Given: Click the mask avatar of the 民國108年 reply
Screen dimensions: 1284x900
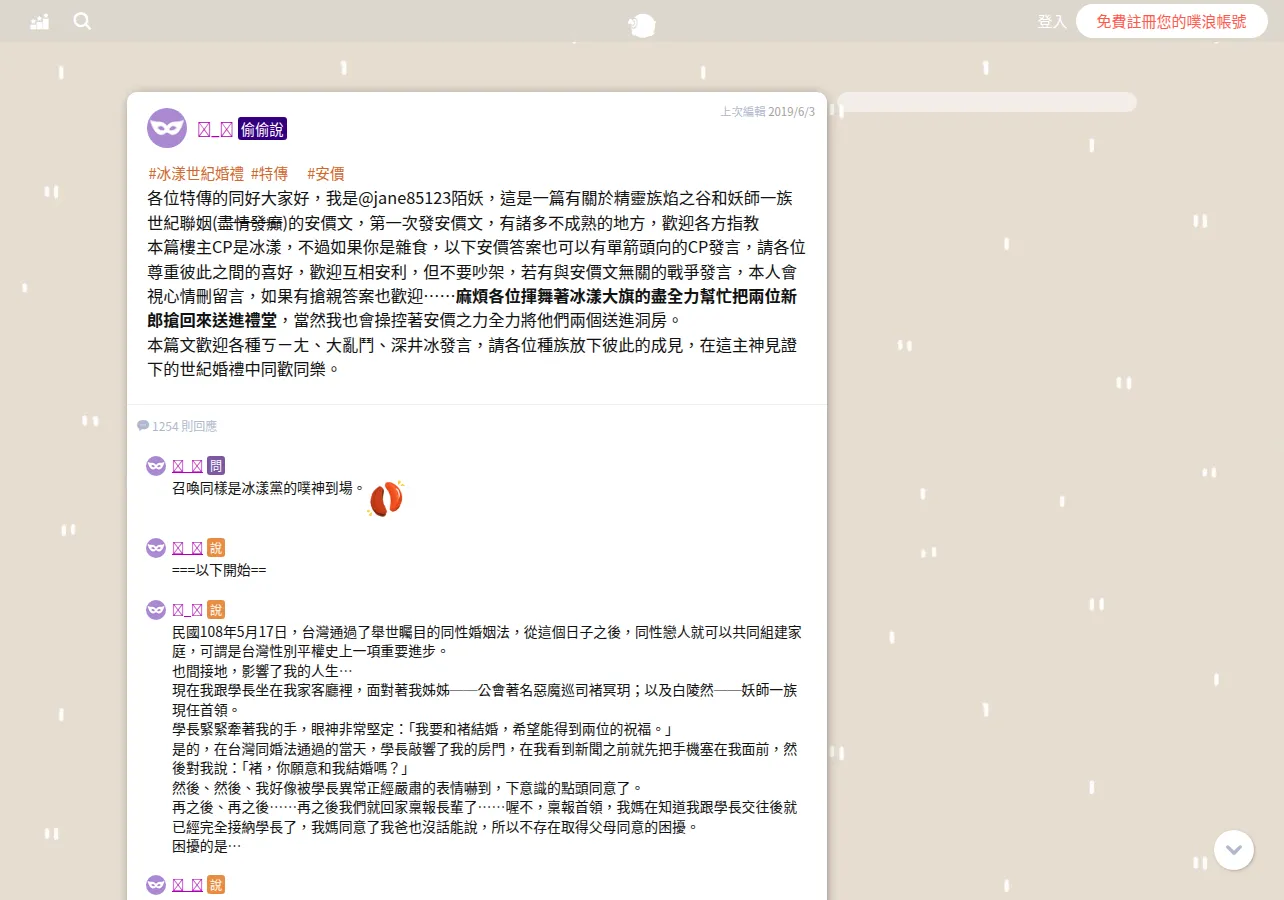Looking at the screenshot, I should click(x=156, y=610).
